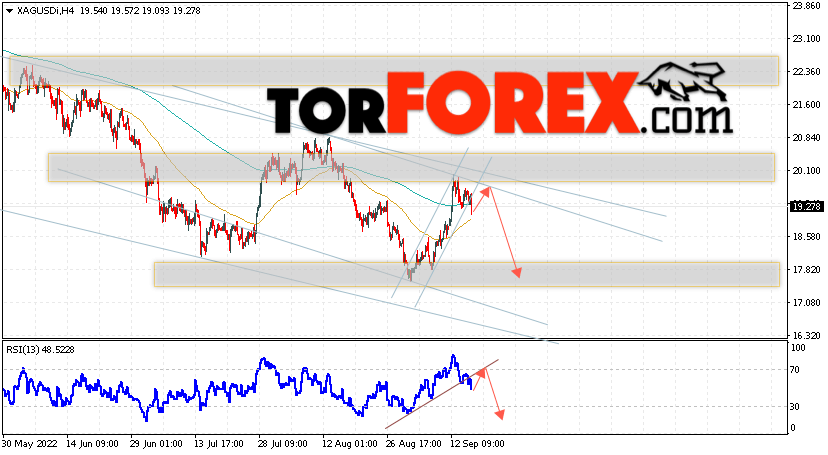This screenshot has width=828, height=455.
Task: Click the 12 Aug 01:00 date label
Action: (x=349, y=444)
